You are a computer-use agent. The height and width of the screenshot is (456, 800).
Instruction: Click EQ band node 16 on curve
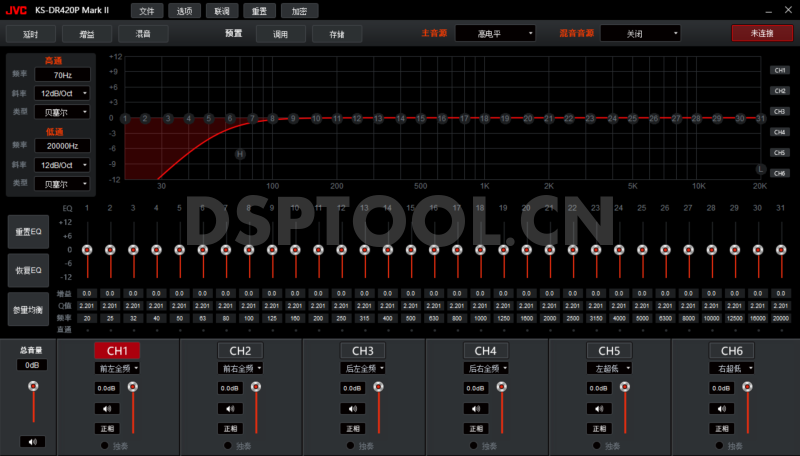pos(441,118)
